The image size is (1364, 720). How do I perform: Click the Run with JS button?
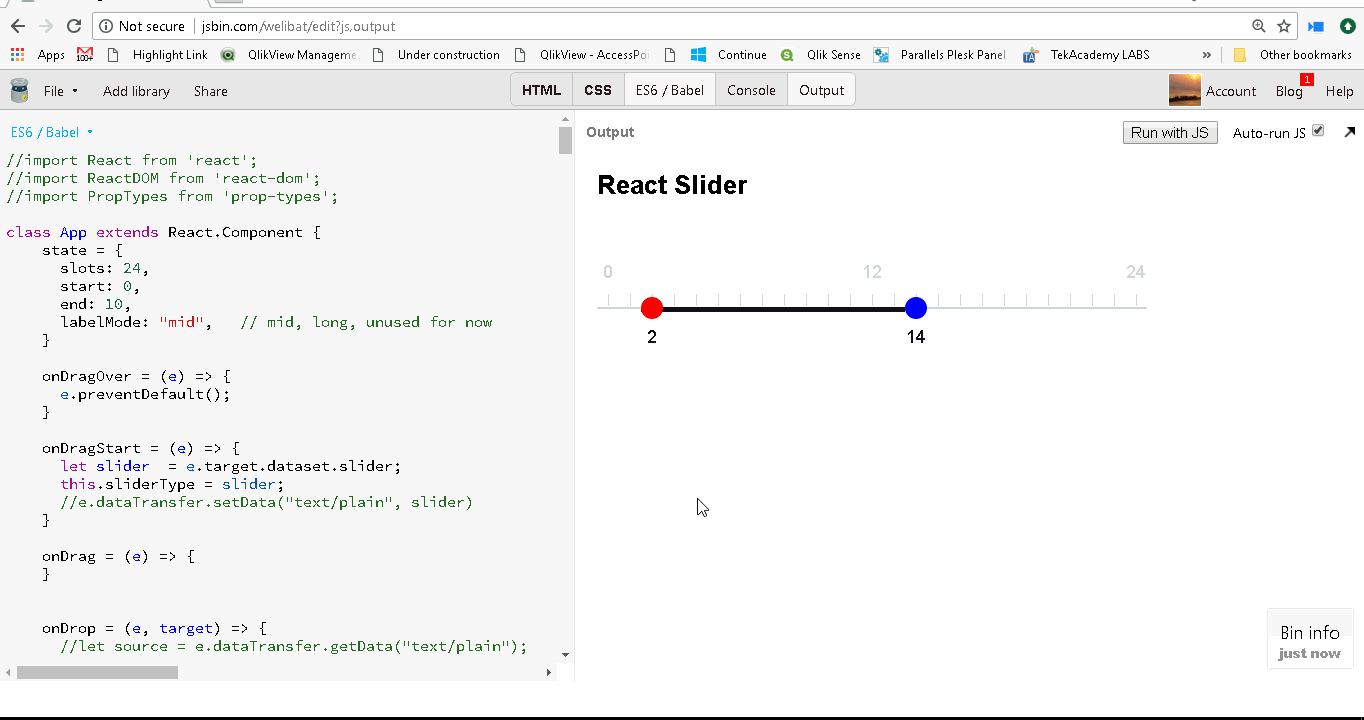(1170, 131)
